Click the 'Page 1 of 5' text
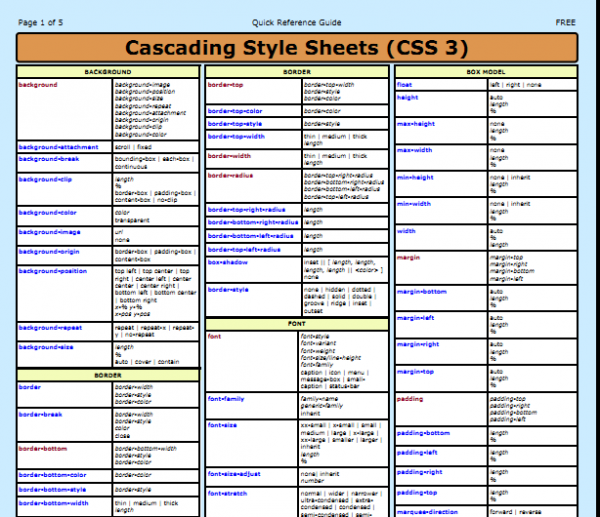The width and height of the screenshot is (600, 517). [41, 23]
